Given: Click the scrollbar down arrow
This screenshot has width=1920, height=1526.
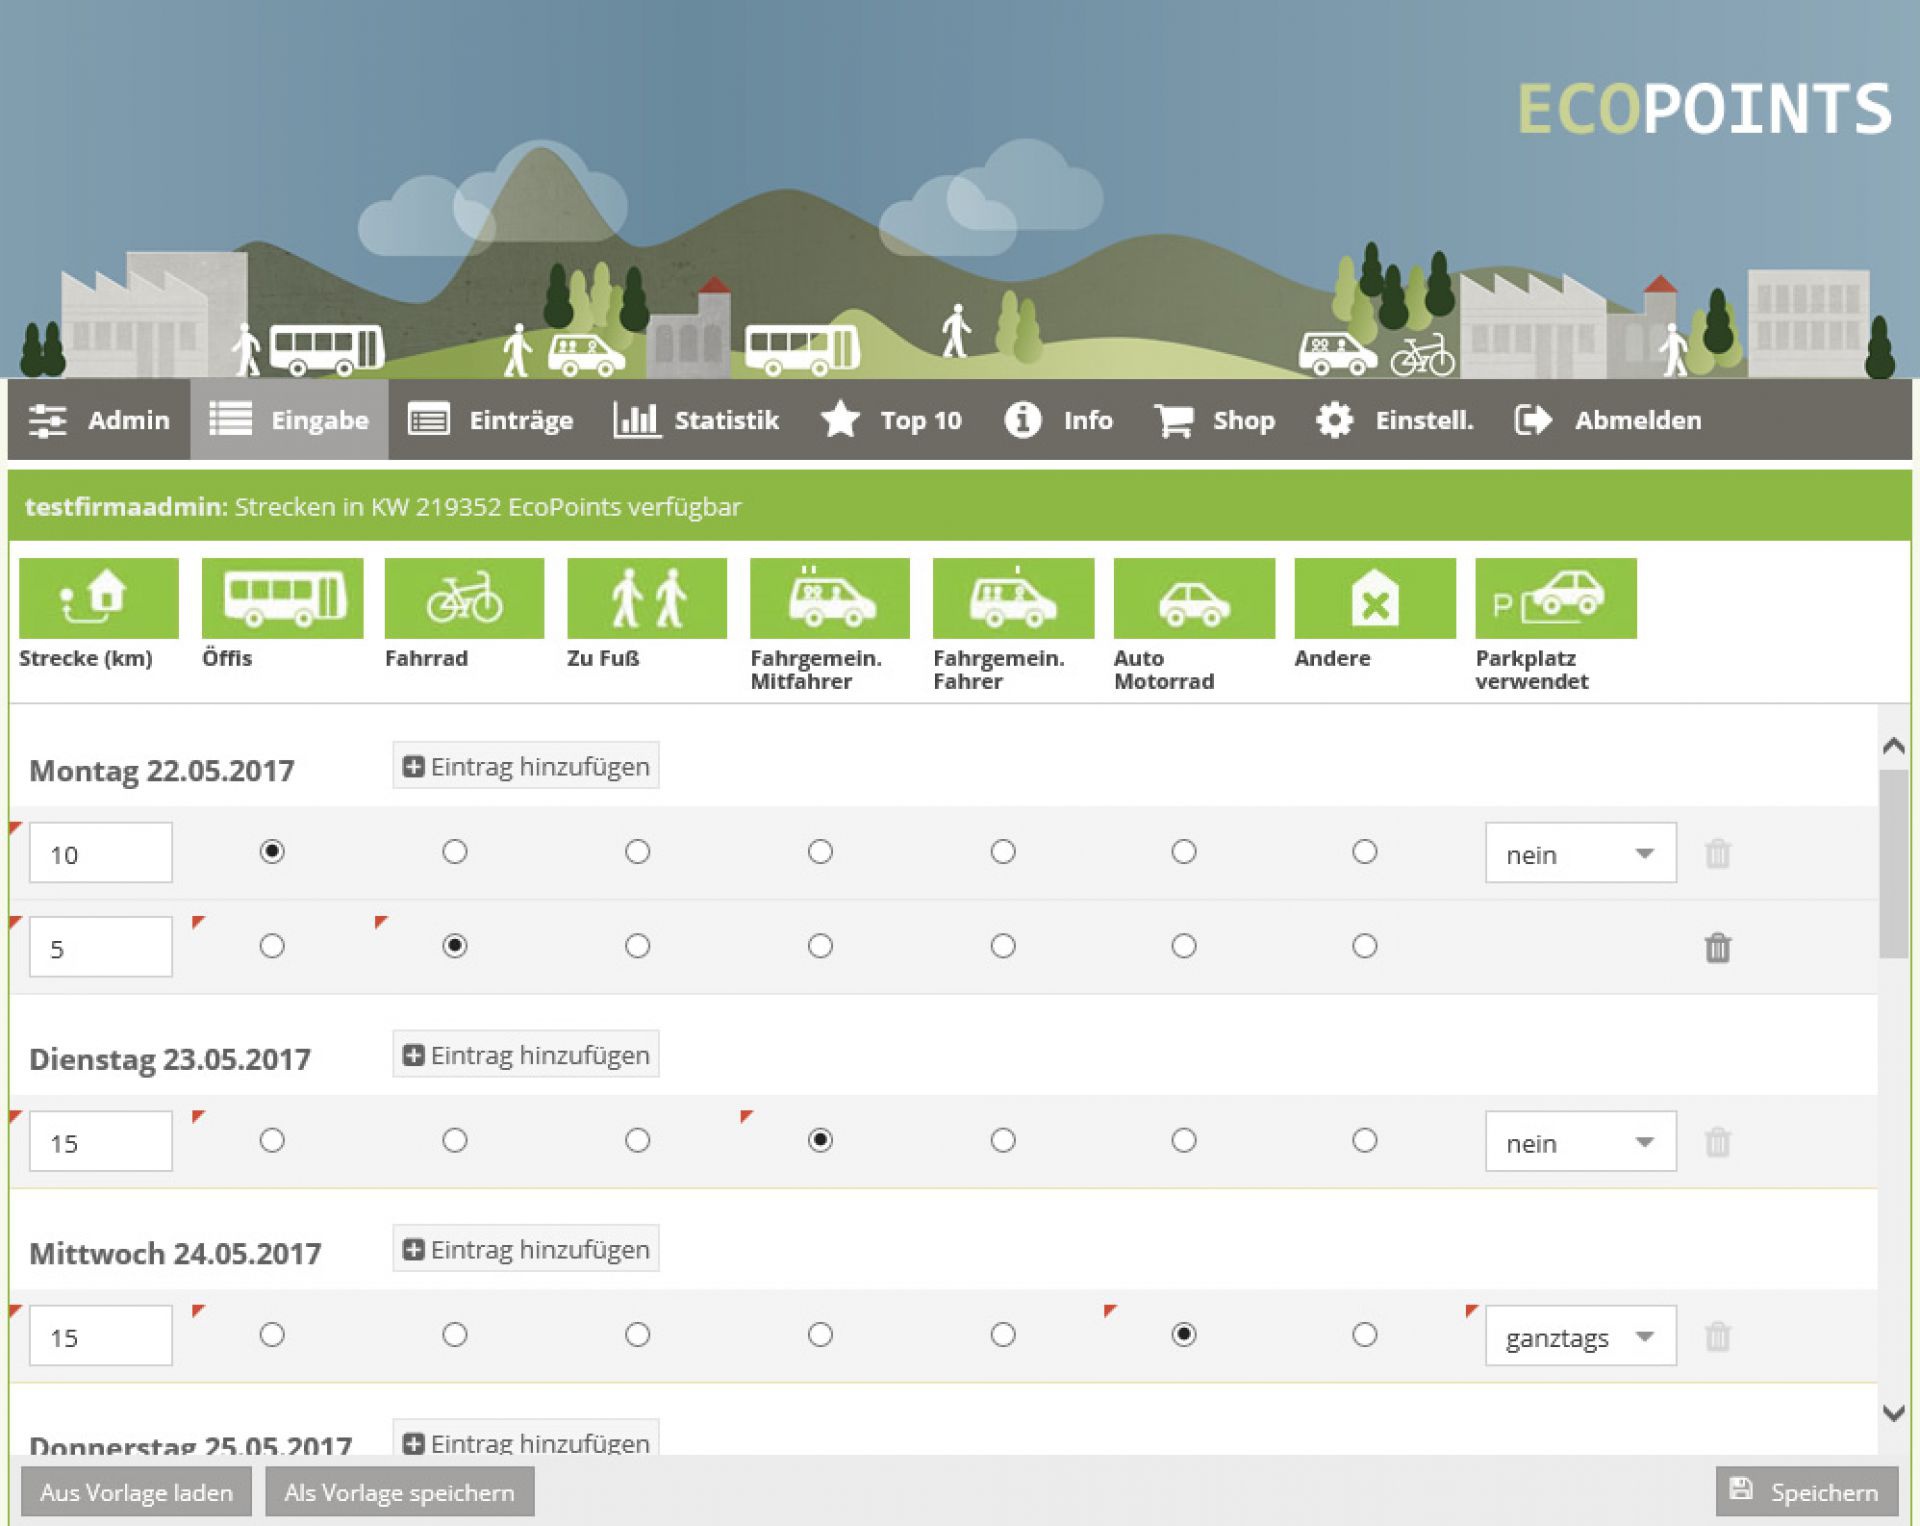Looking at the screenshot, I should [1893, 1413].
